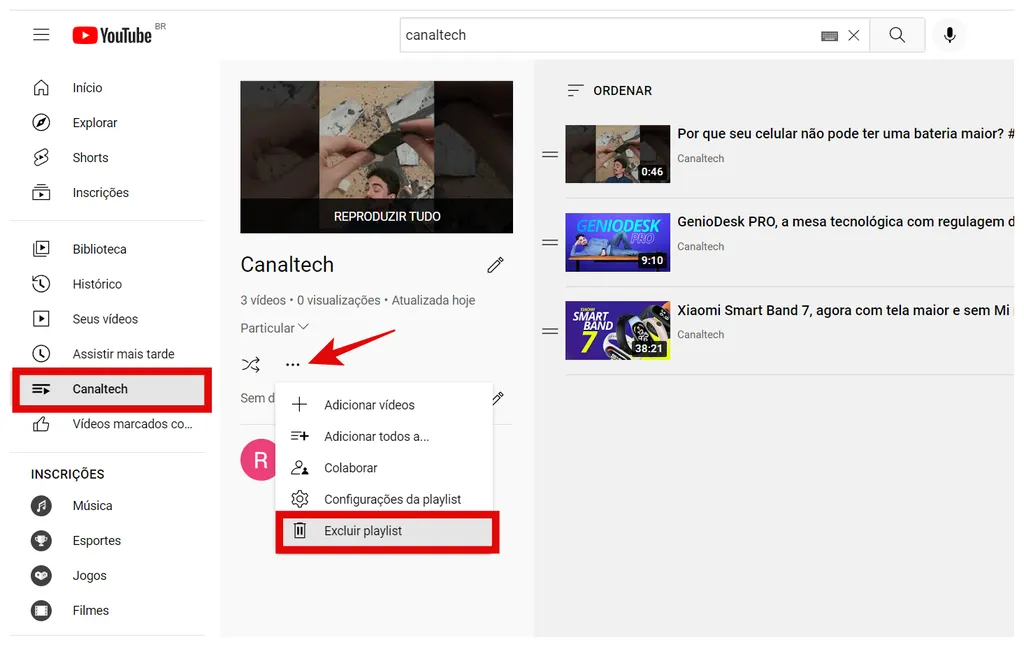The image size is (1024, 647).
Task: Click the R profile avatar
Action: [x=259, y=460]
